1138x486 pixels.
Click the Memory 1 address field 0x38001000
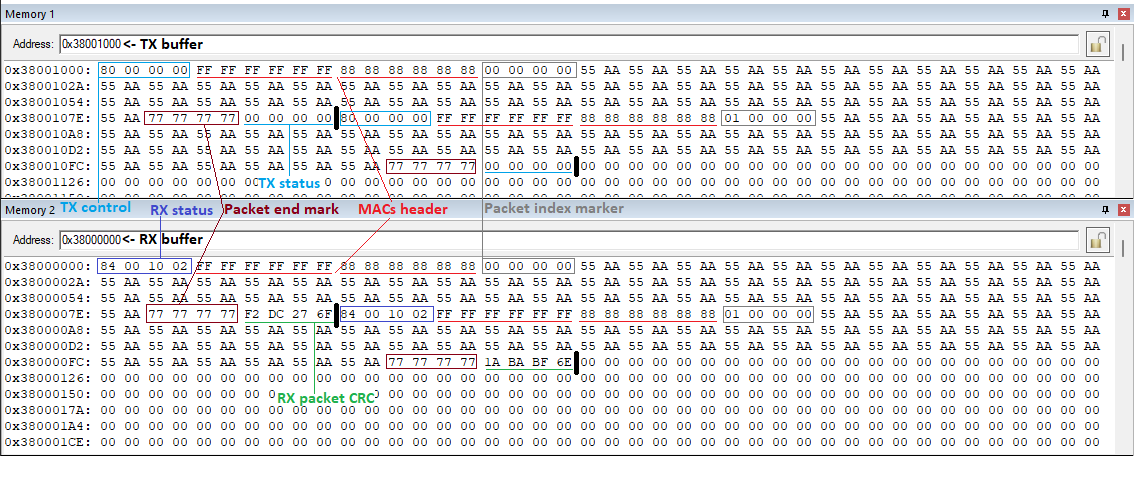click(91, 44)
